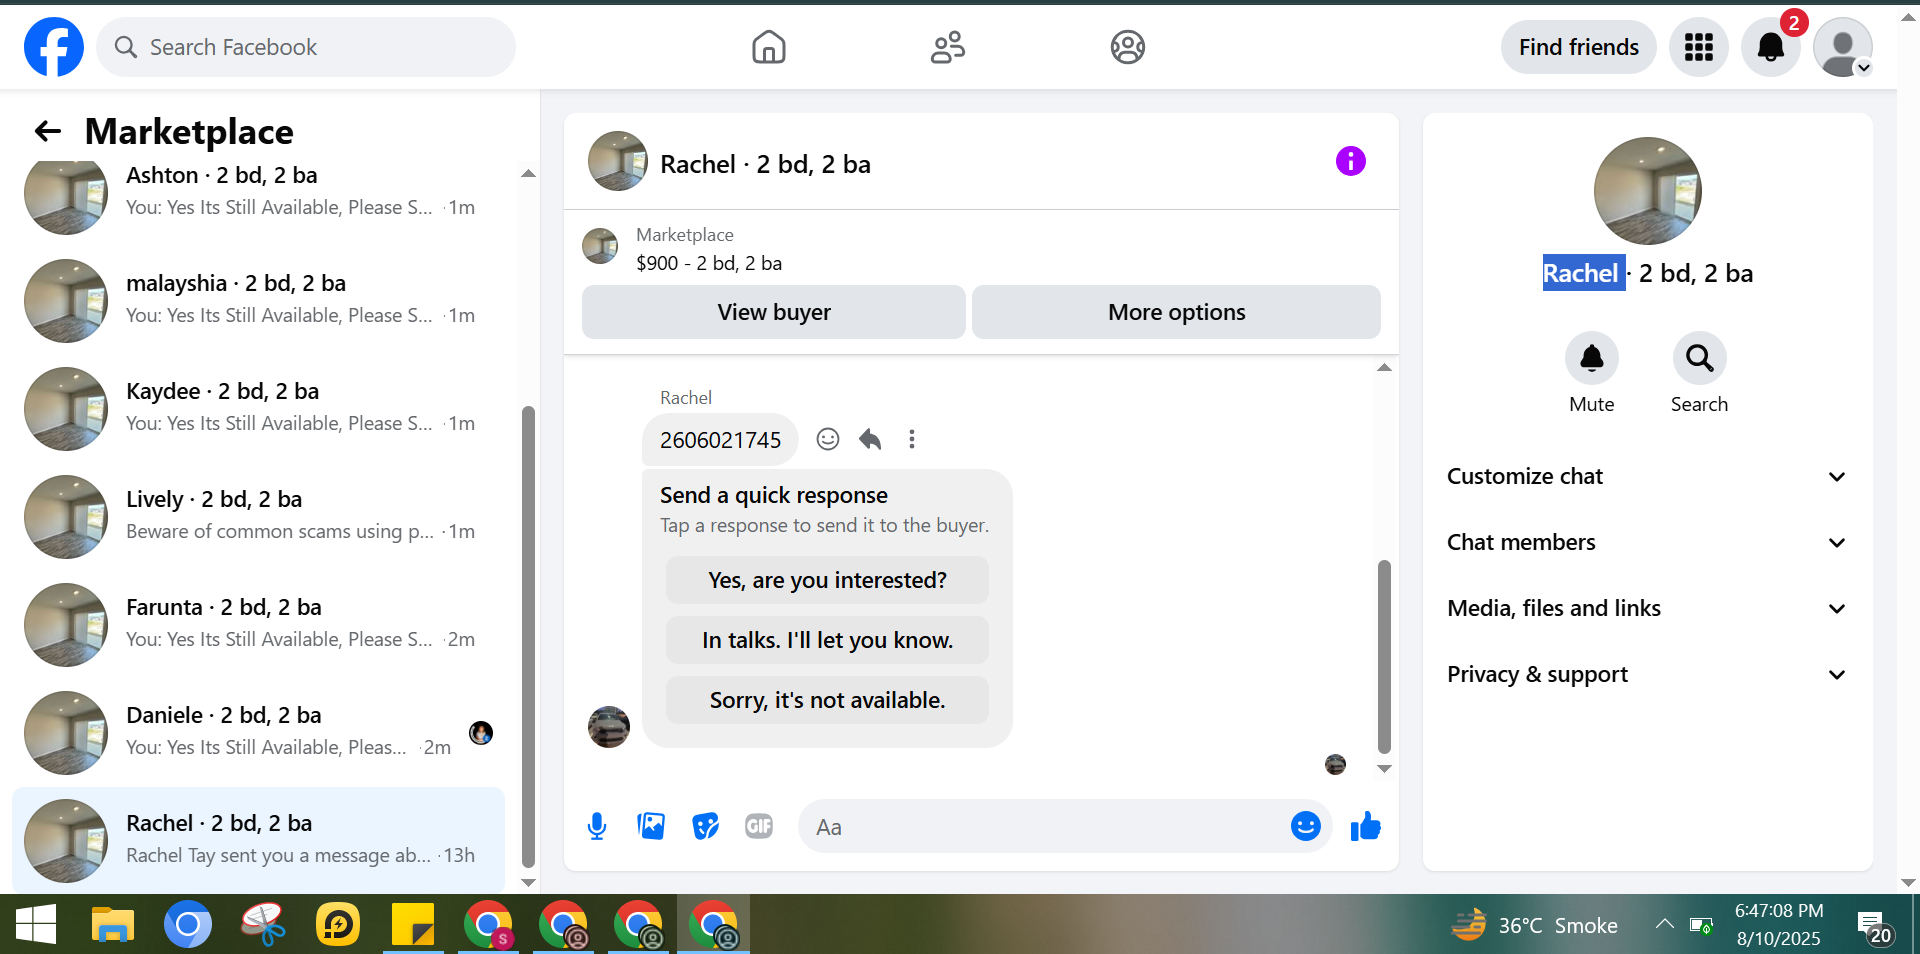This screenshot has height=954, width=1920.
Task: Open the 36°C Smoke weather widget
Action: click(1534, 925)
